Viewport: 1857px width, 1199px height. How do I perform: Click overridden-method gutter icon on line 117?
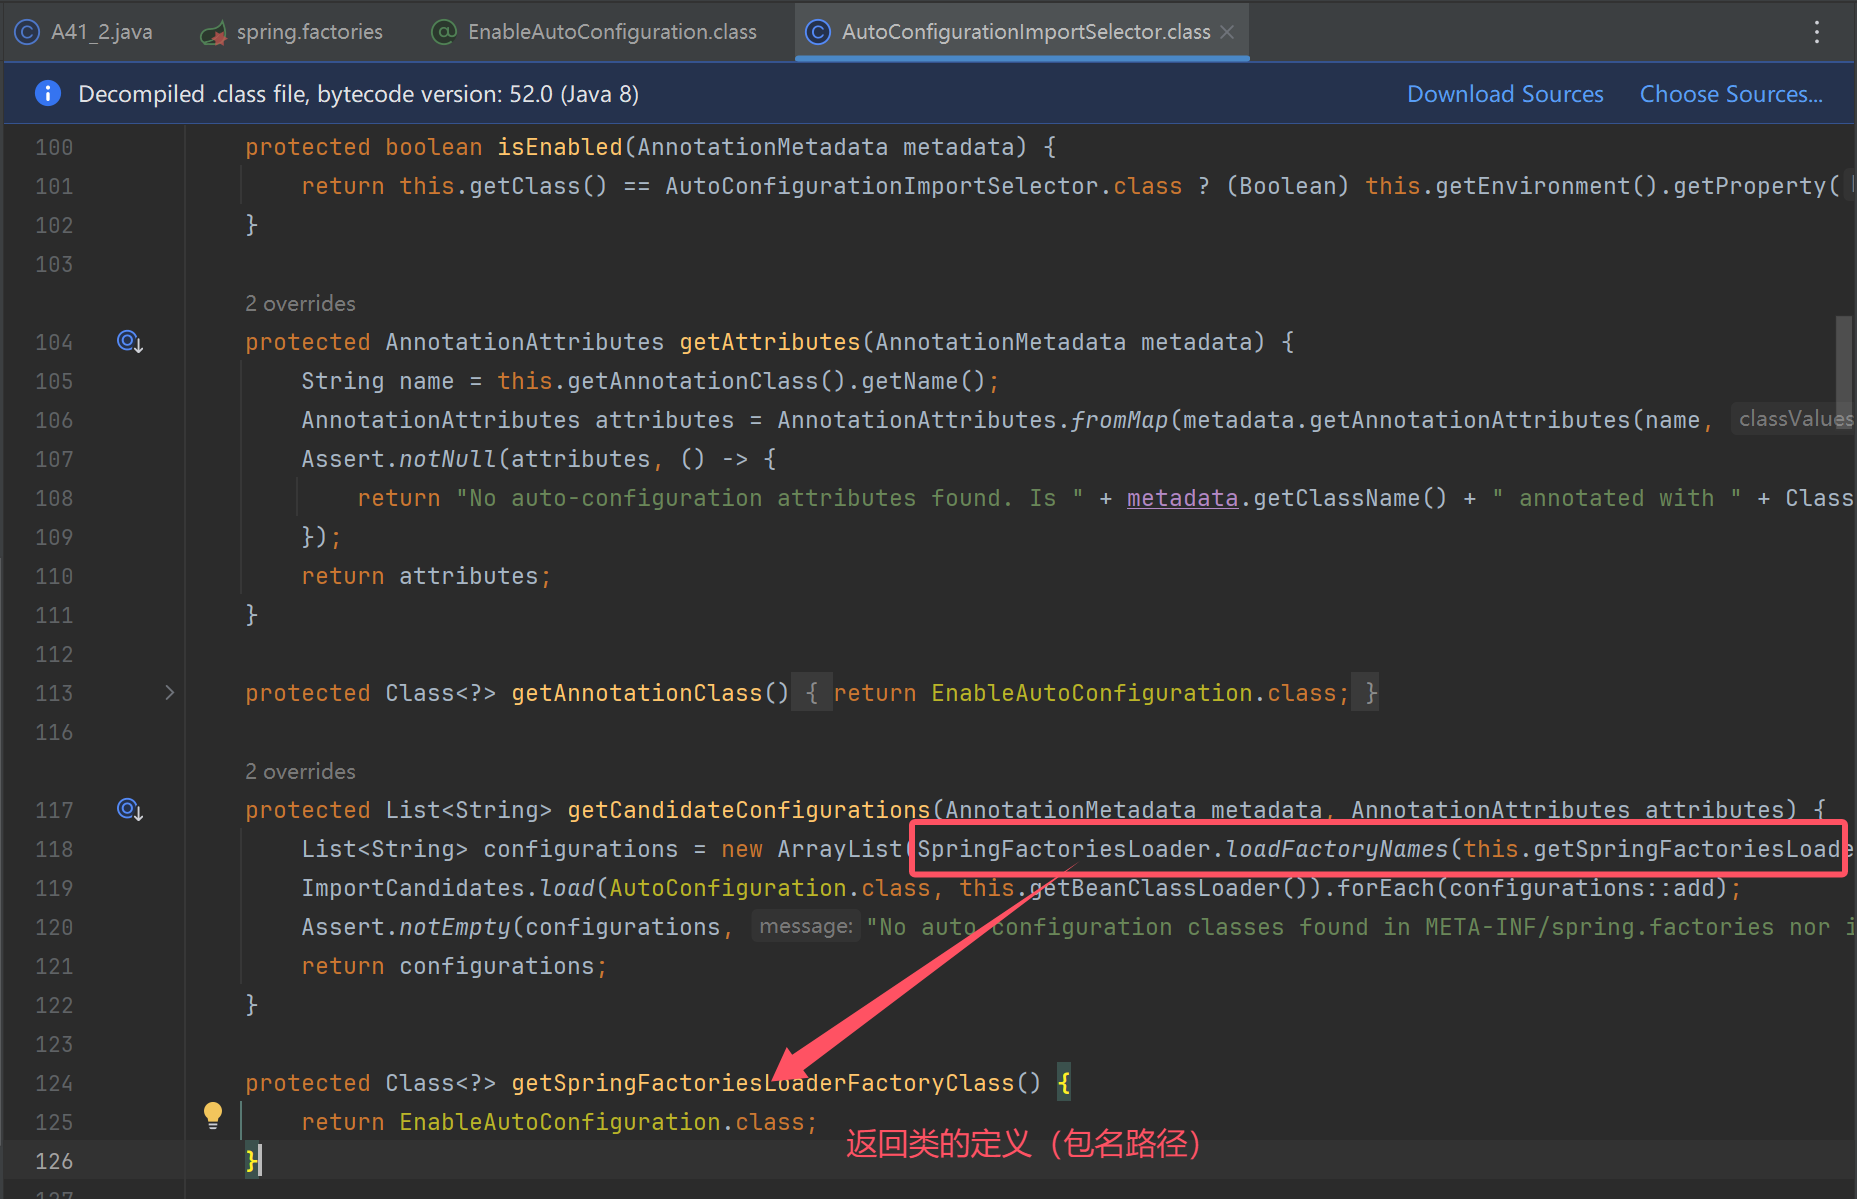(x=130, y=809)
